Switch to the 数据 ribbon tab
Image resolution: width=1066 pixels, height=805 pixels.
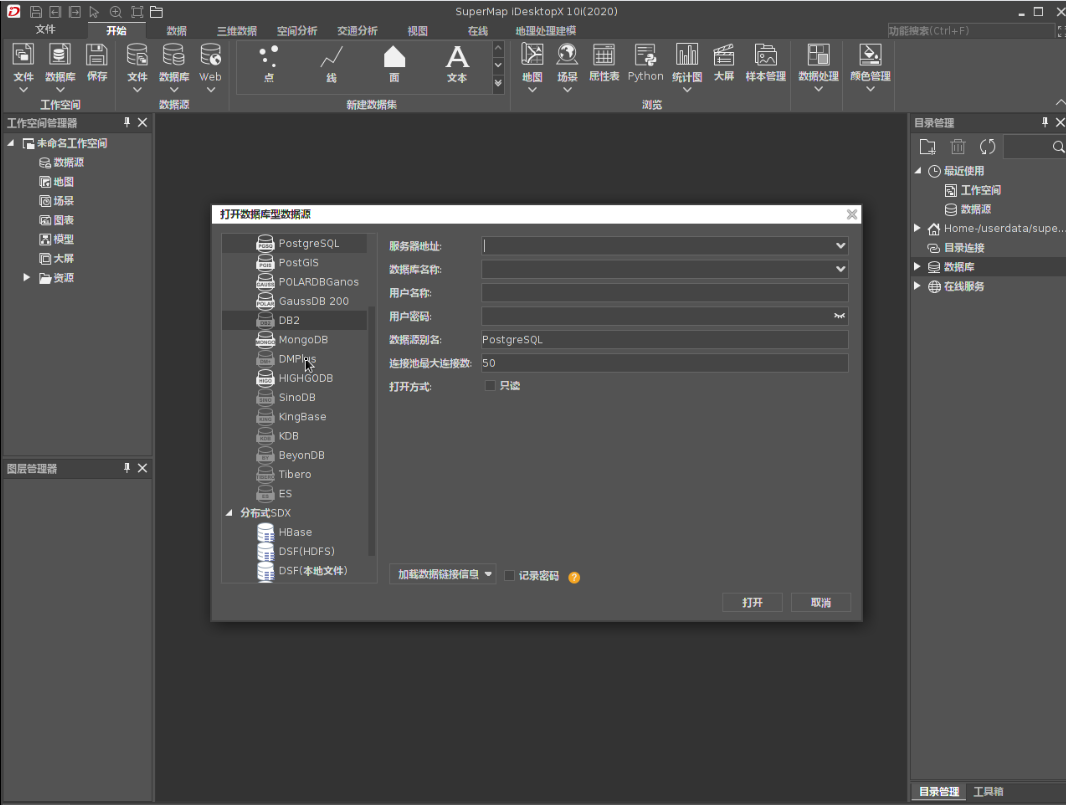(x=177, y=31)
